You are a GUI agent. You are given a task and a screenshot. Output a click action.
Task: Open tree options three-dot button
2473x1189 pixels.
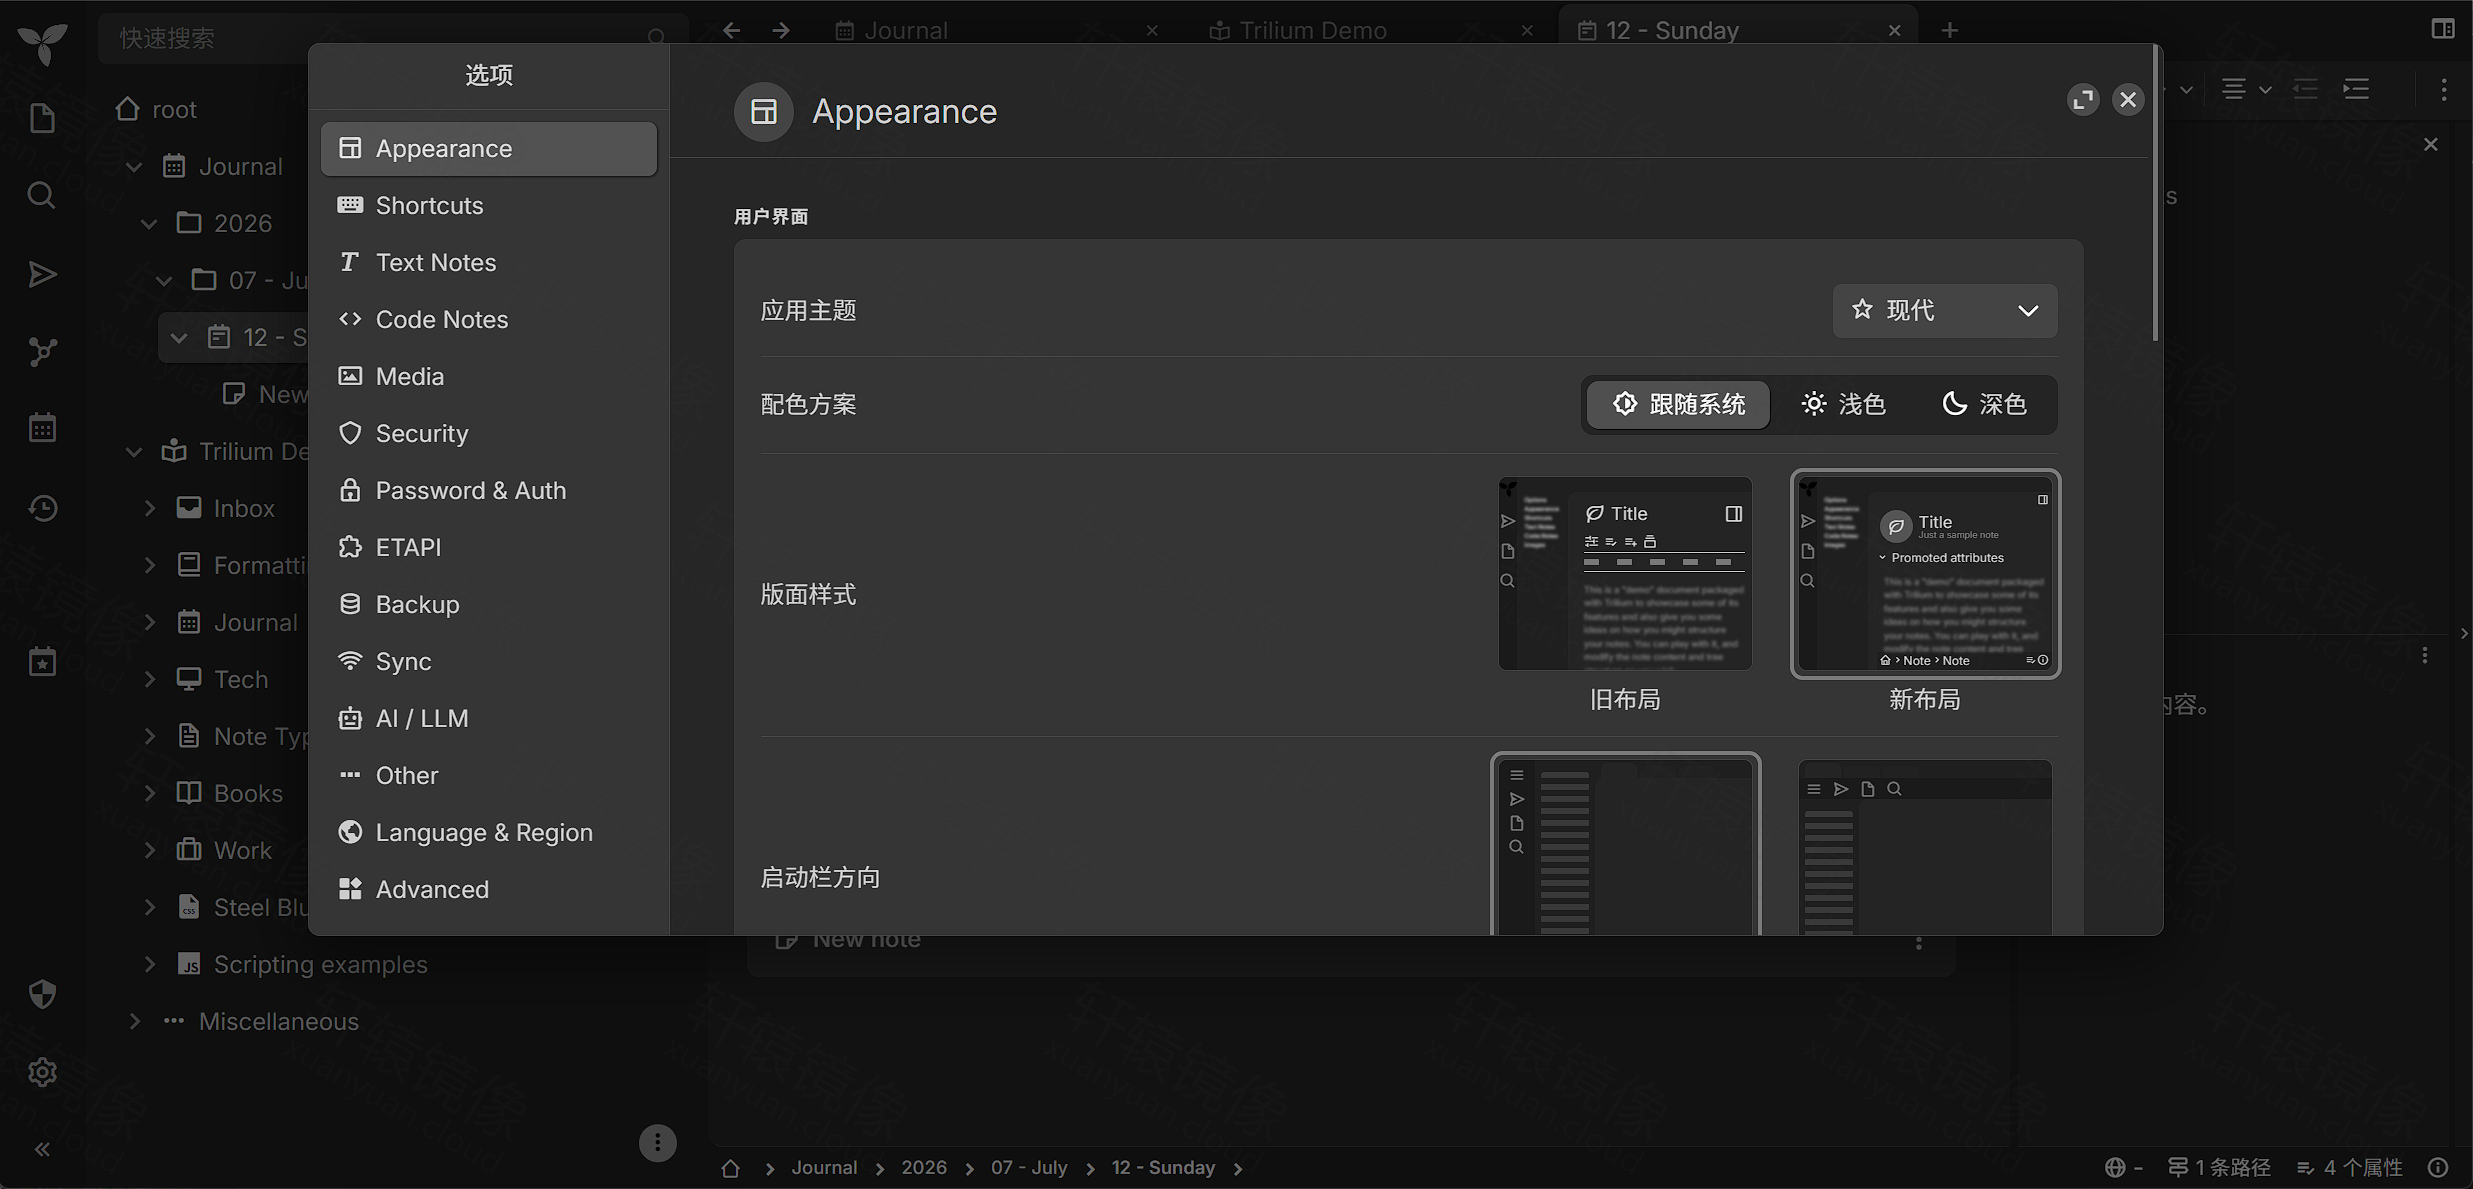pyautogui.click(x=657, y=1143)
